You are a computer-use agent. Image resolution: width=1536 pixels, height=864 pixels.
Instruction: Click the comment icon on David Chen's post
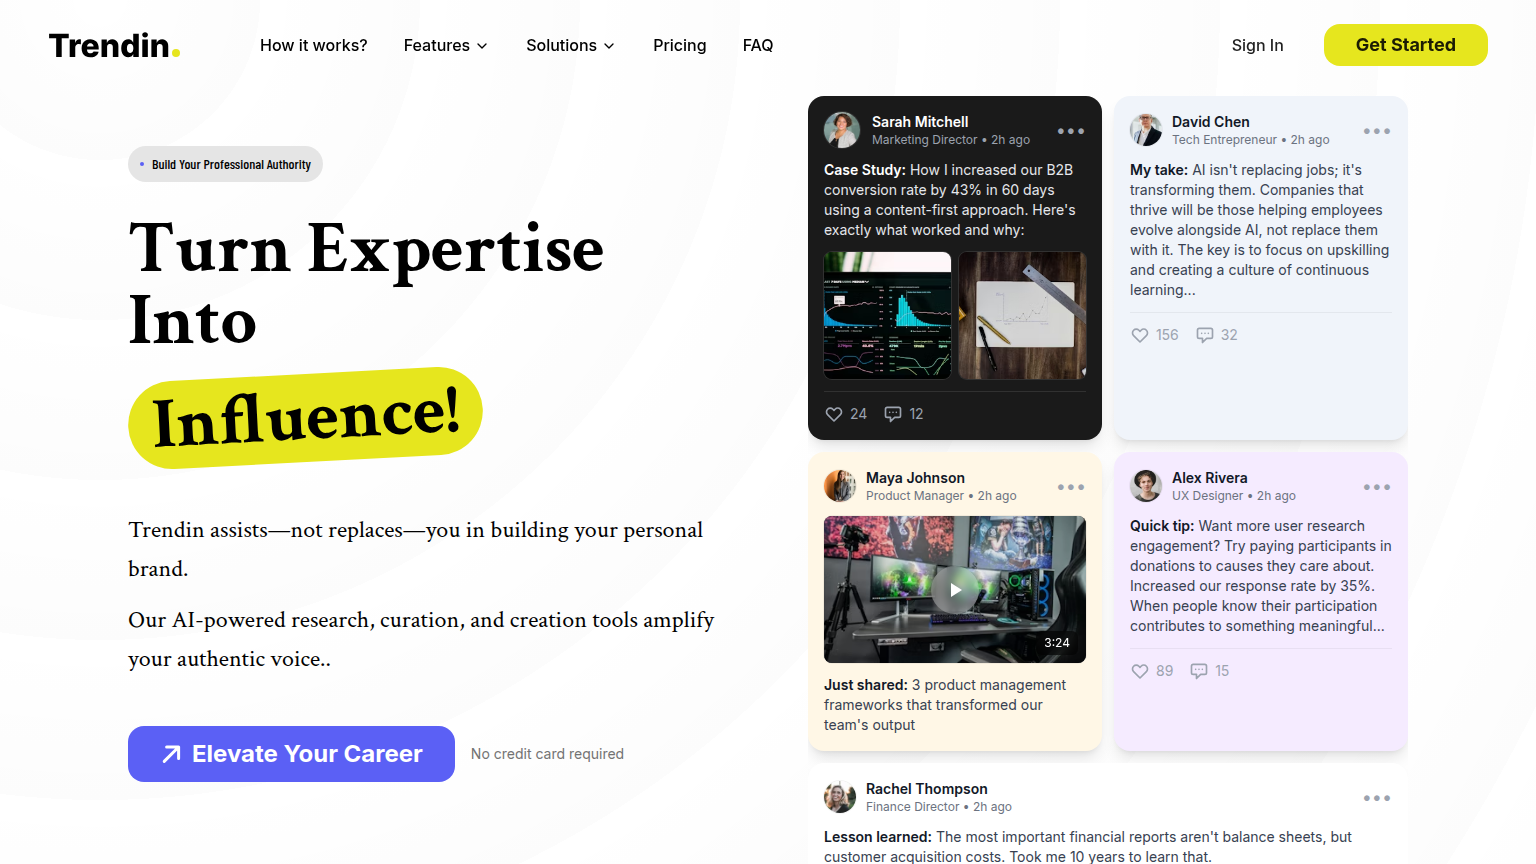1205,335
